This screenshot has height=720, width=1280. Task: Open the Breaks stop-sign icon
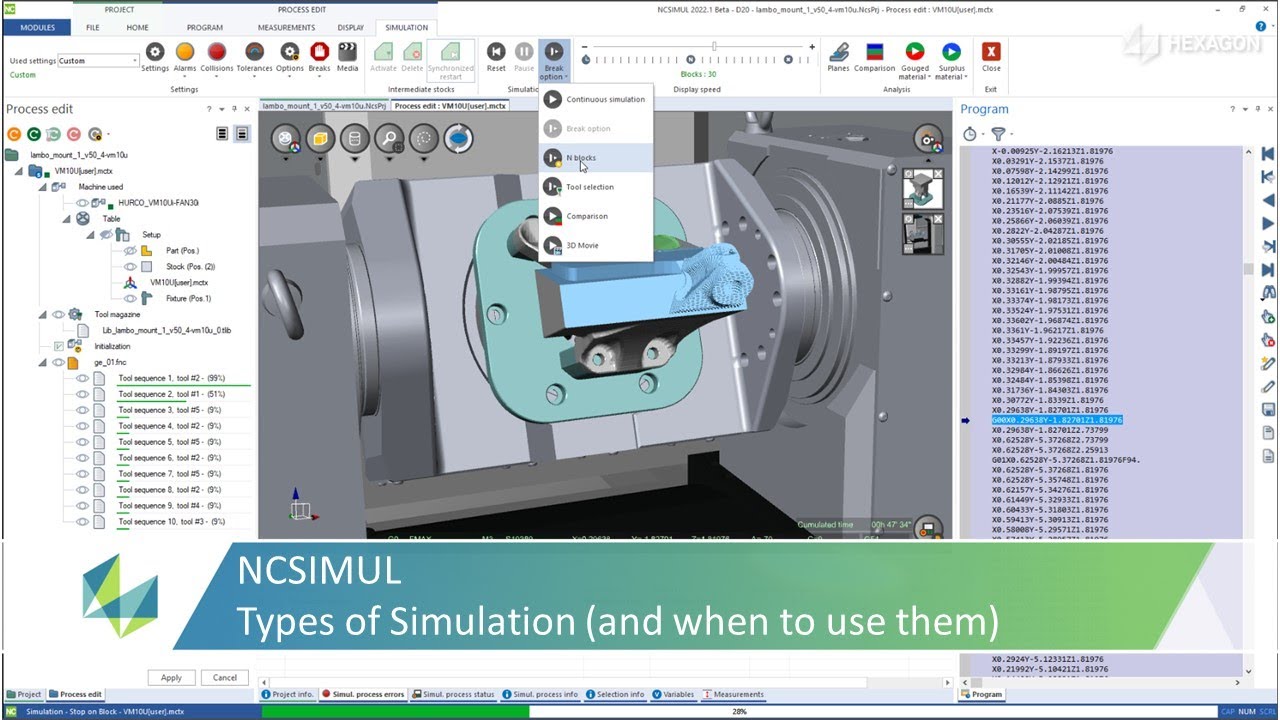[x=319, y=52]
